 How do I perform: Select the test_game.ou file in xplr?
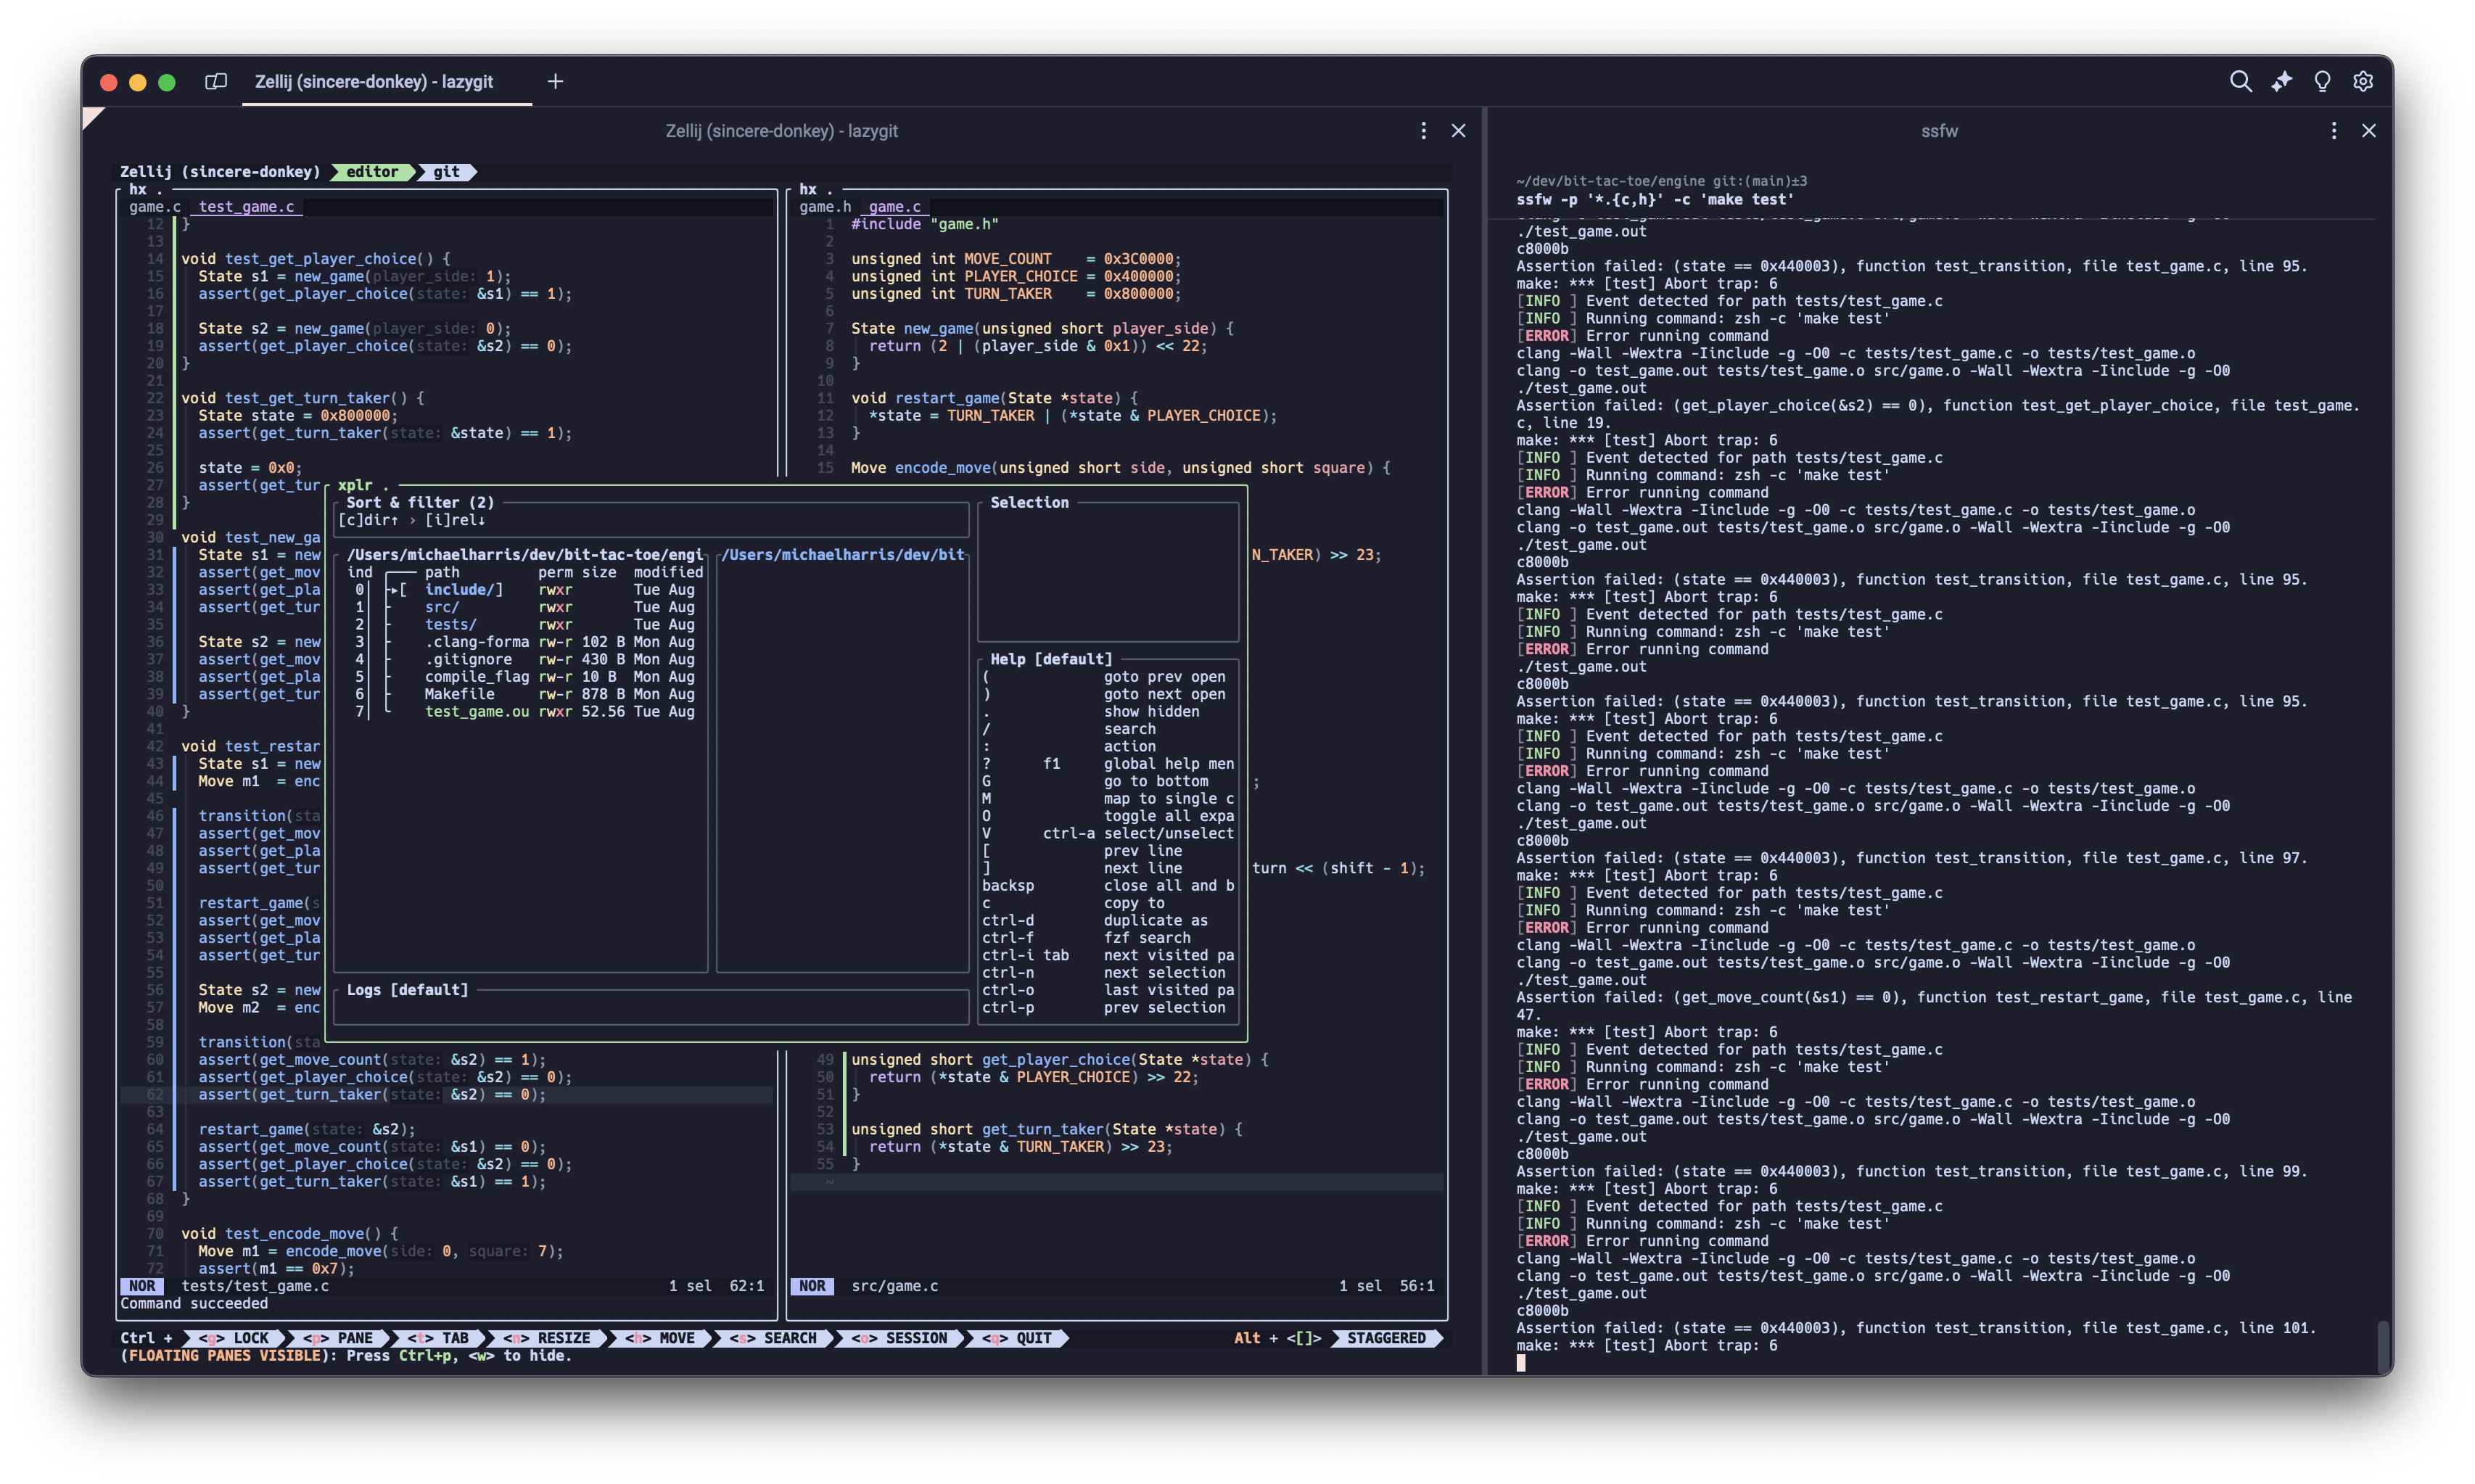point(476,712)
